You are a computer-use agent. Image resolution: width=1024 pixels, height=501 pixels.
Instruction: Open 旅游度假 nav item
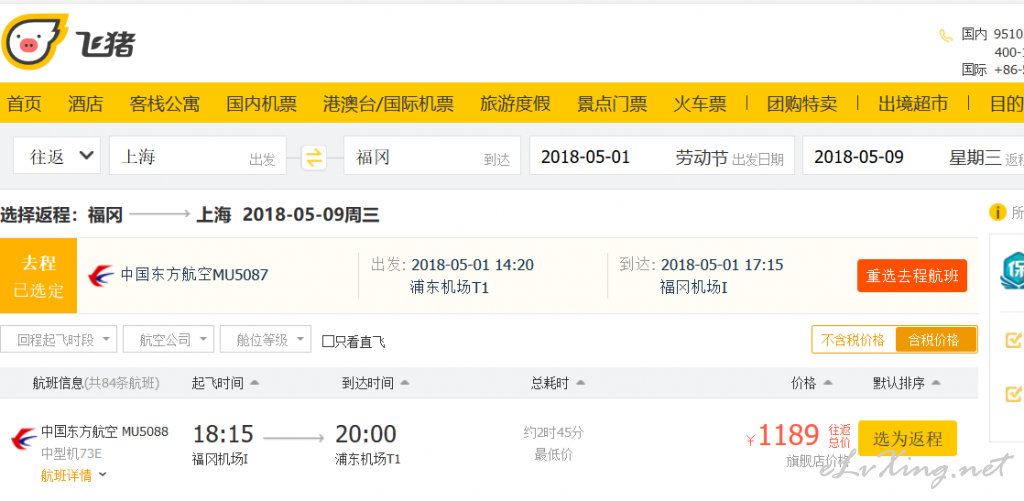515,104
